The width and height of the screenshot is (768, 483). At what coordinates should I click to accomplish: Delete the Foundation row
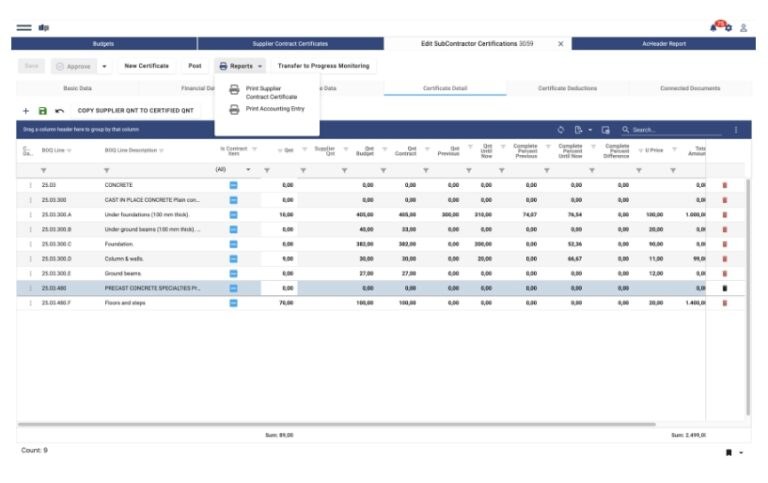(725, 244)
